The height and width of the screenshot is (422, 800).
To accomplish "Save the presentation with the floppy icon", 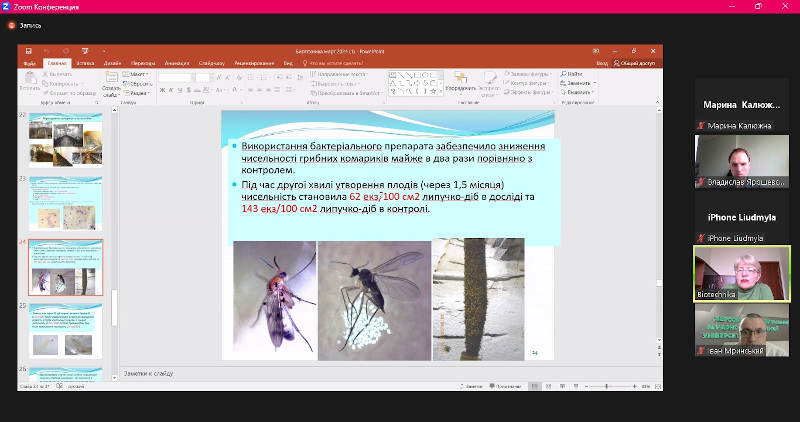I will (29, 51).
